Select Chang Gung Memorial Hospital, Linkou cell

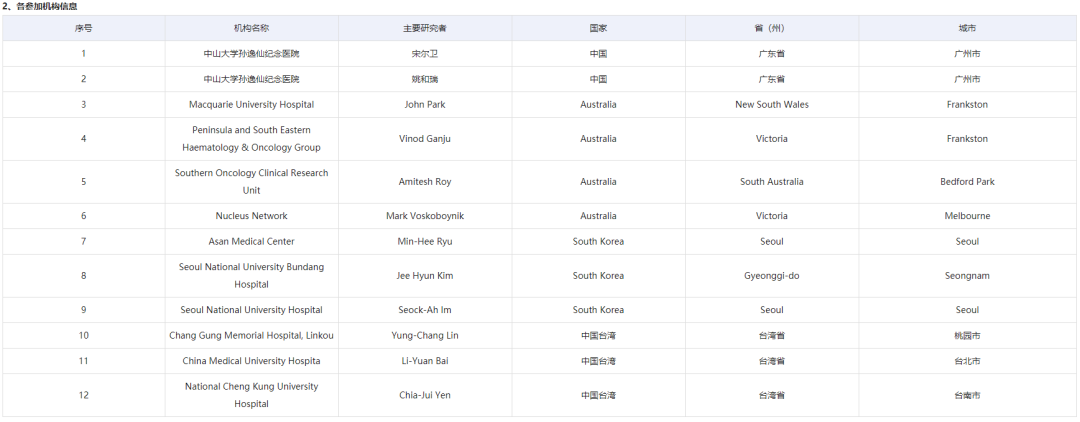[251, 335]
